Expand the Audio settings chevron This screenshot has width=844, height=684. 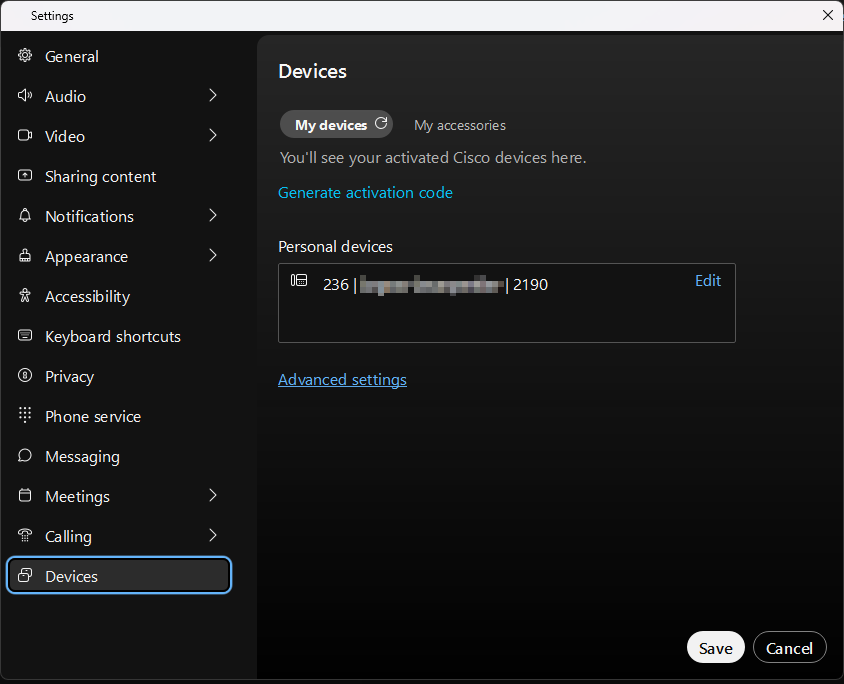pos(213,96)
